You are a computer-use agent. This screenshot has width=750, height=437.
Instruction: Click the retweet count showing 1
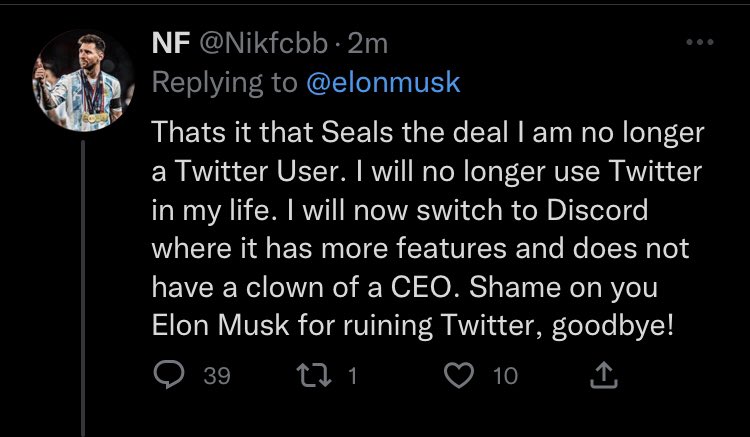(353, 376)
